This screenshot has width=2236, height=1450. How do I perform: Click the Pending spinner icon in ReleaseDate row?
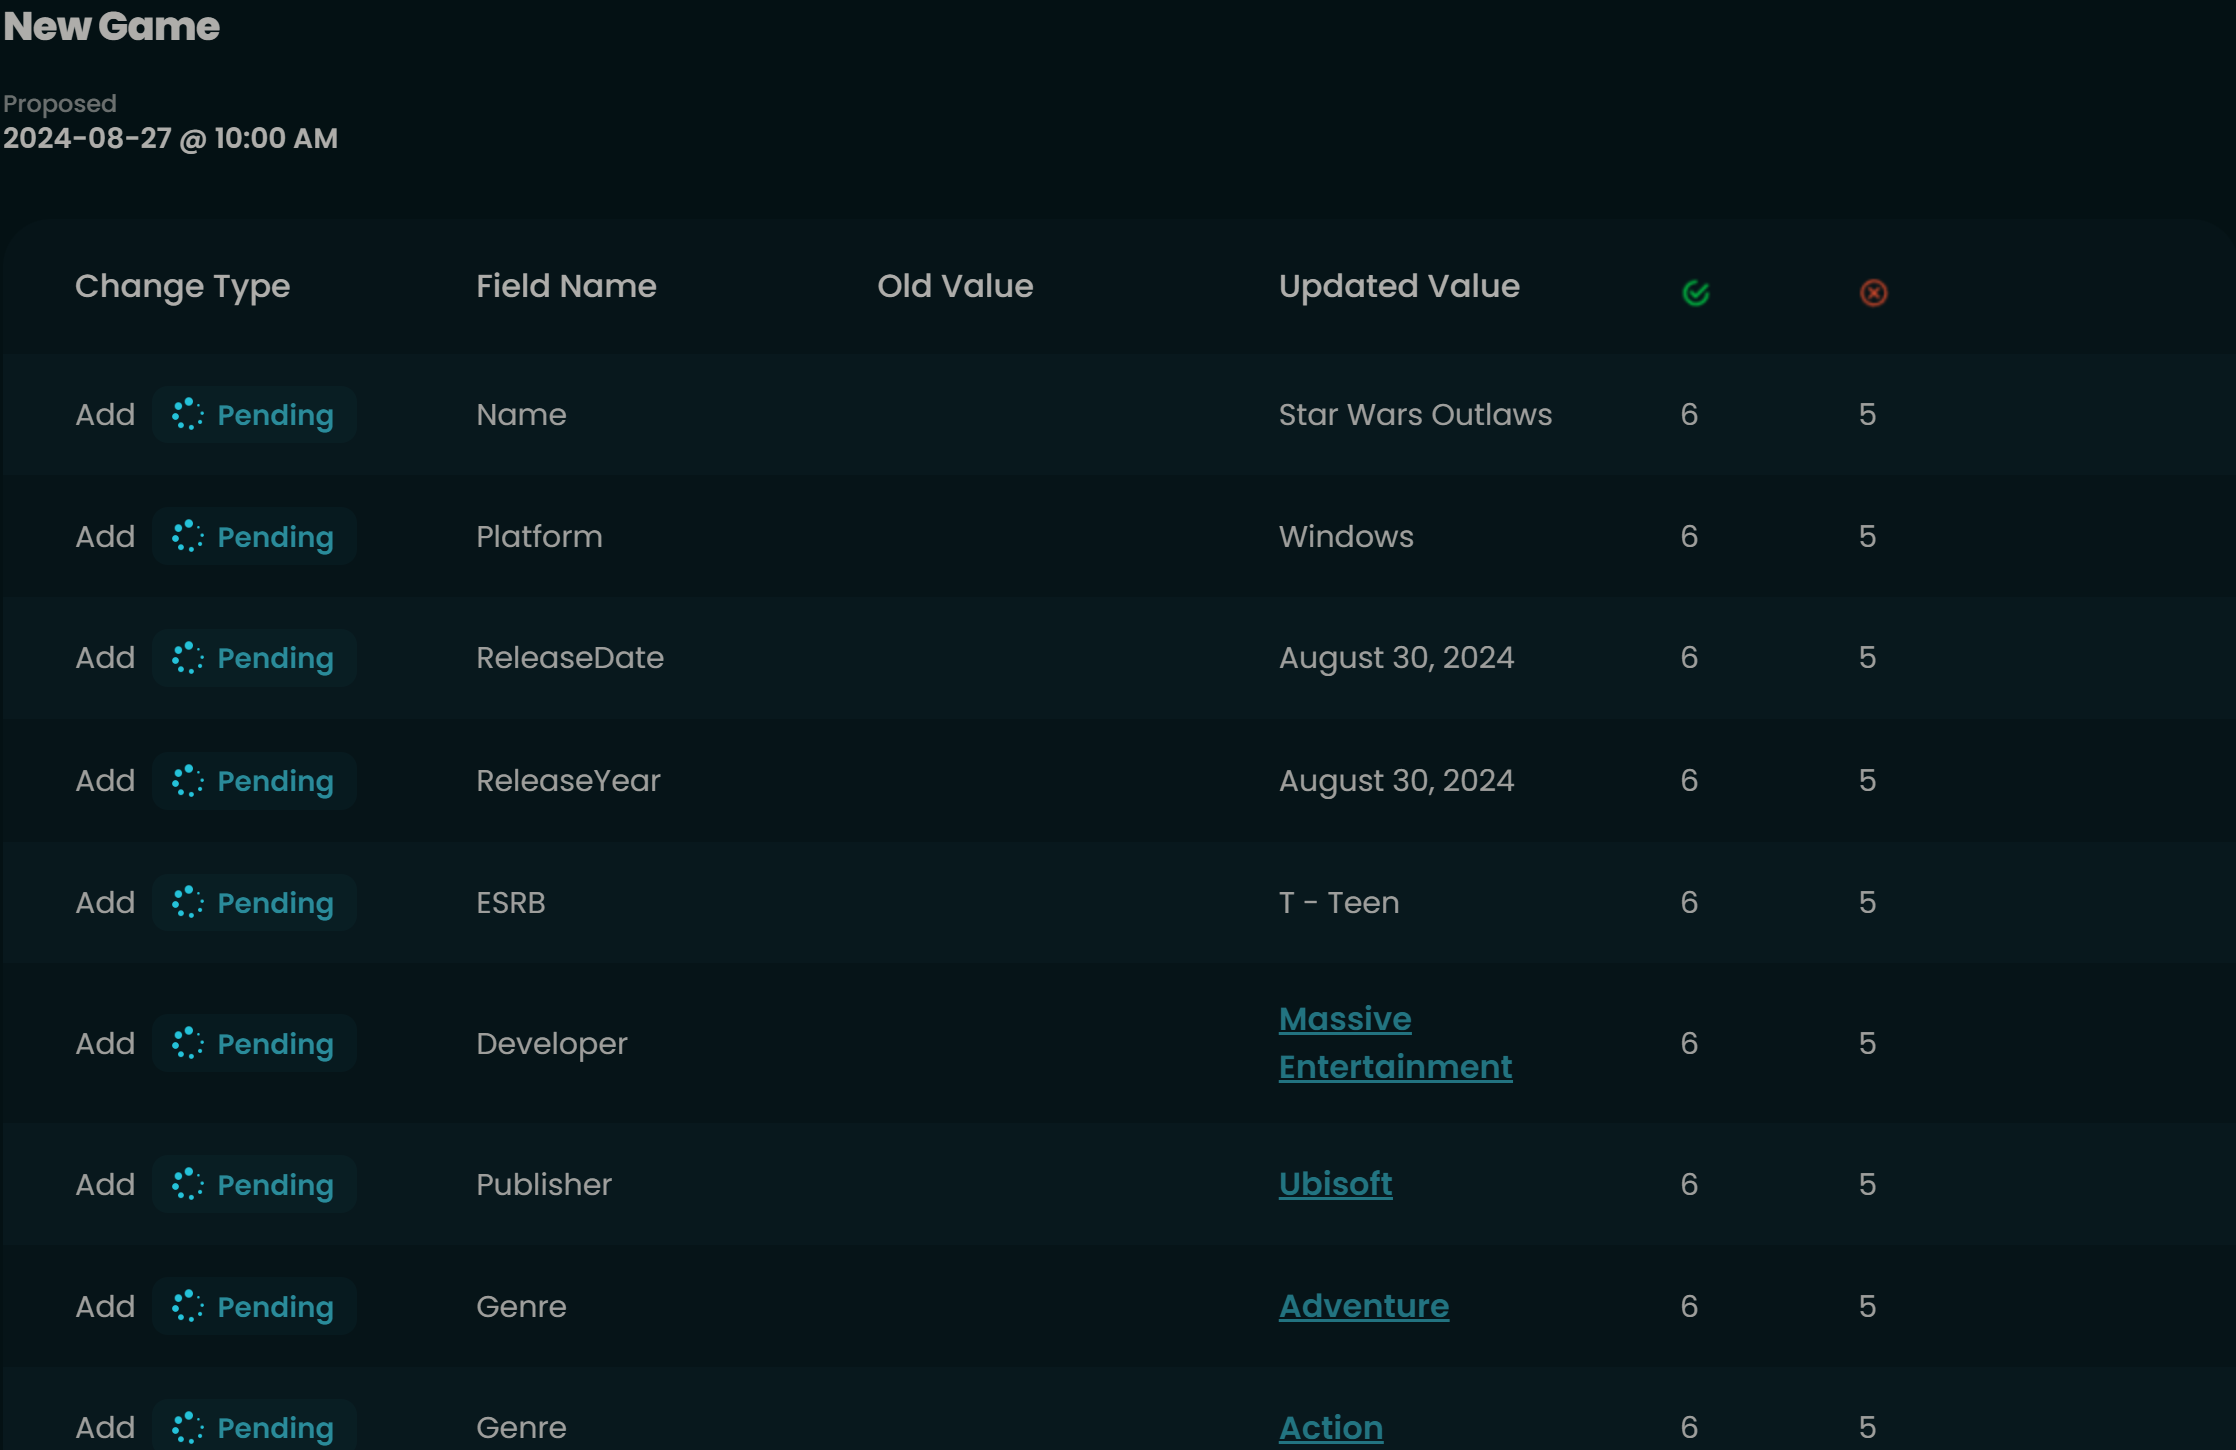coord(188,657)
